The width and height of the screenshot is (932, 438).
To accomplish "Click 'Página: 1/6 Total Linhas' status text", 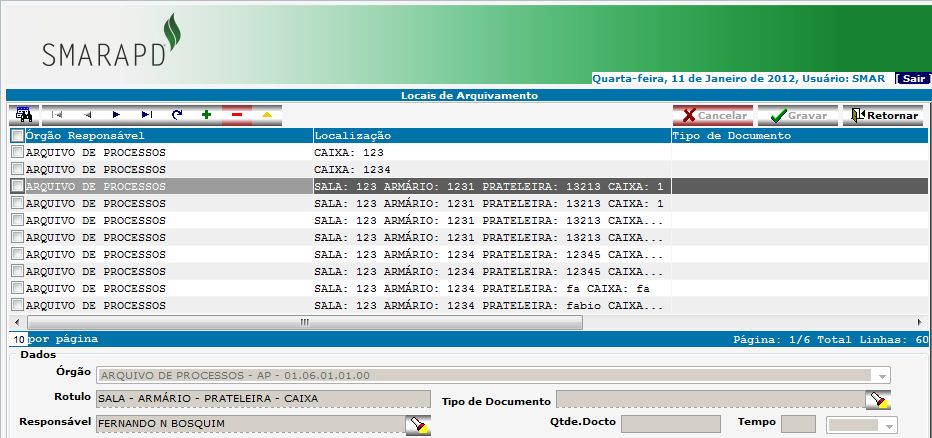I will click(x=830, y=340).
